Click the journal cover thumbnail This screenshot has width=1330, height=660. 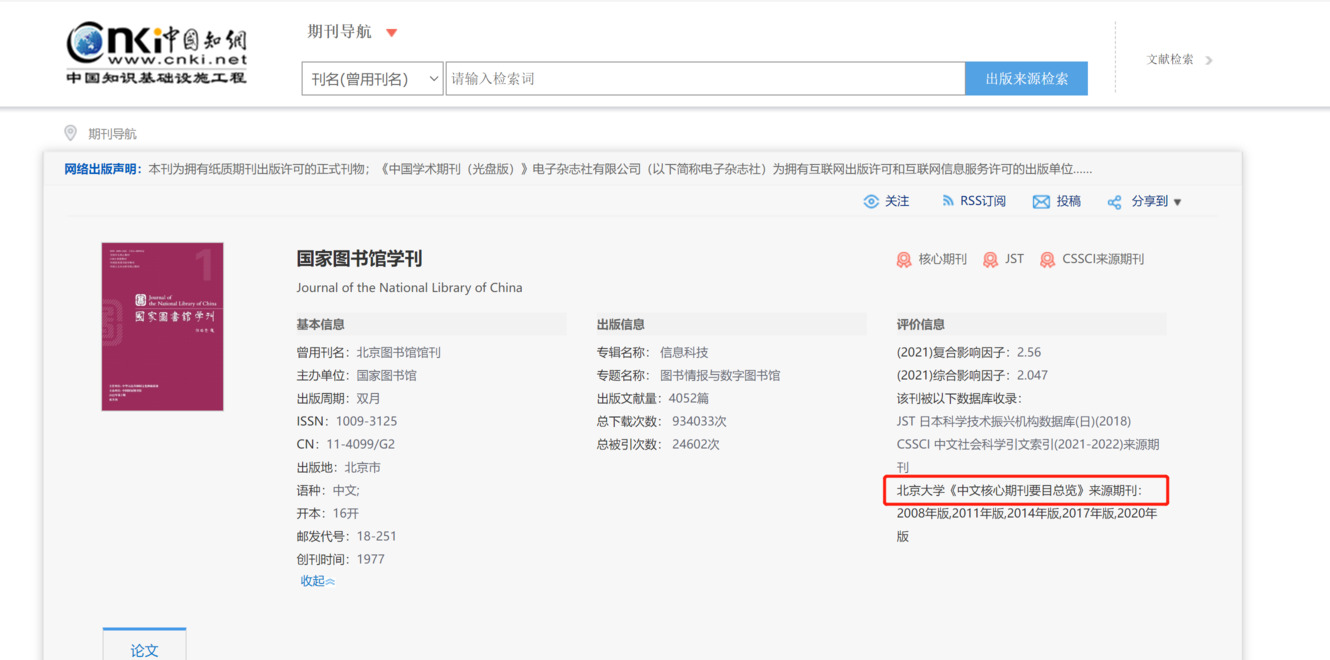162,326
